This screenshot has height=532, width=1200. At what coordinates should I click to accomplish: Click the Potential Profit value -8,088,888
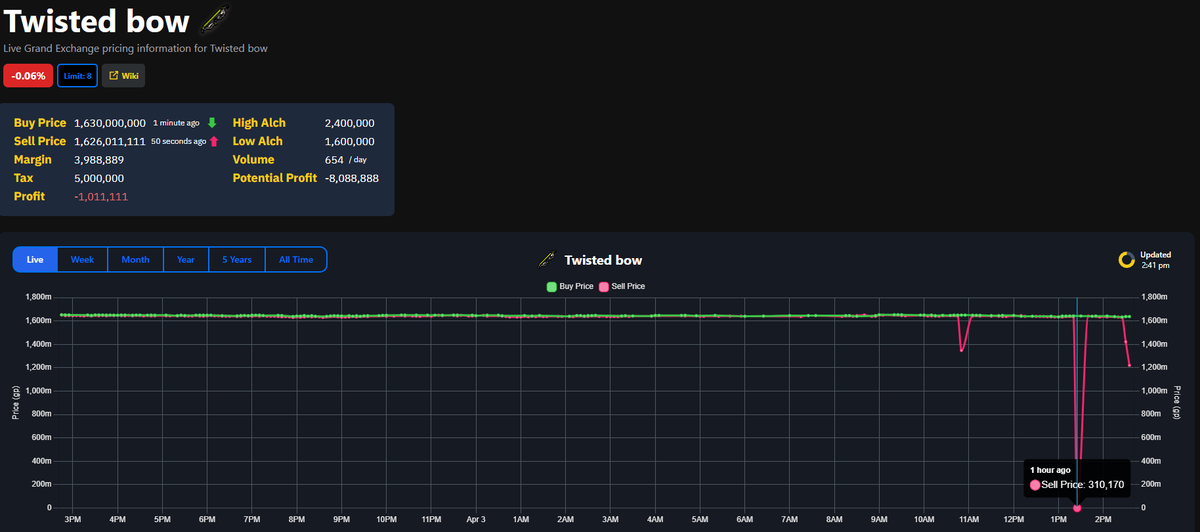(x=352, y=178)
